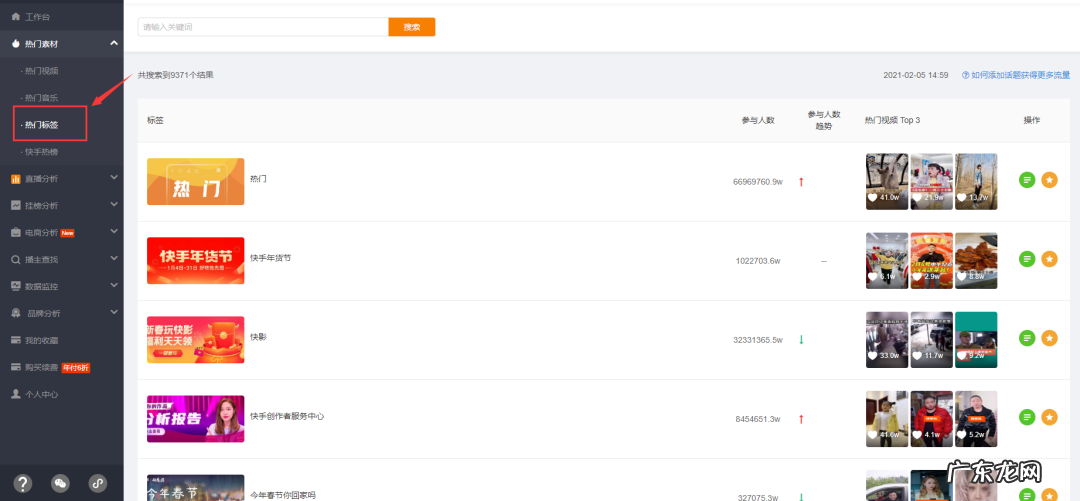Open the 热门音乐 submenu item
The height and width of the screenshot is (501, 1080).
[41, 98]
